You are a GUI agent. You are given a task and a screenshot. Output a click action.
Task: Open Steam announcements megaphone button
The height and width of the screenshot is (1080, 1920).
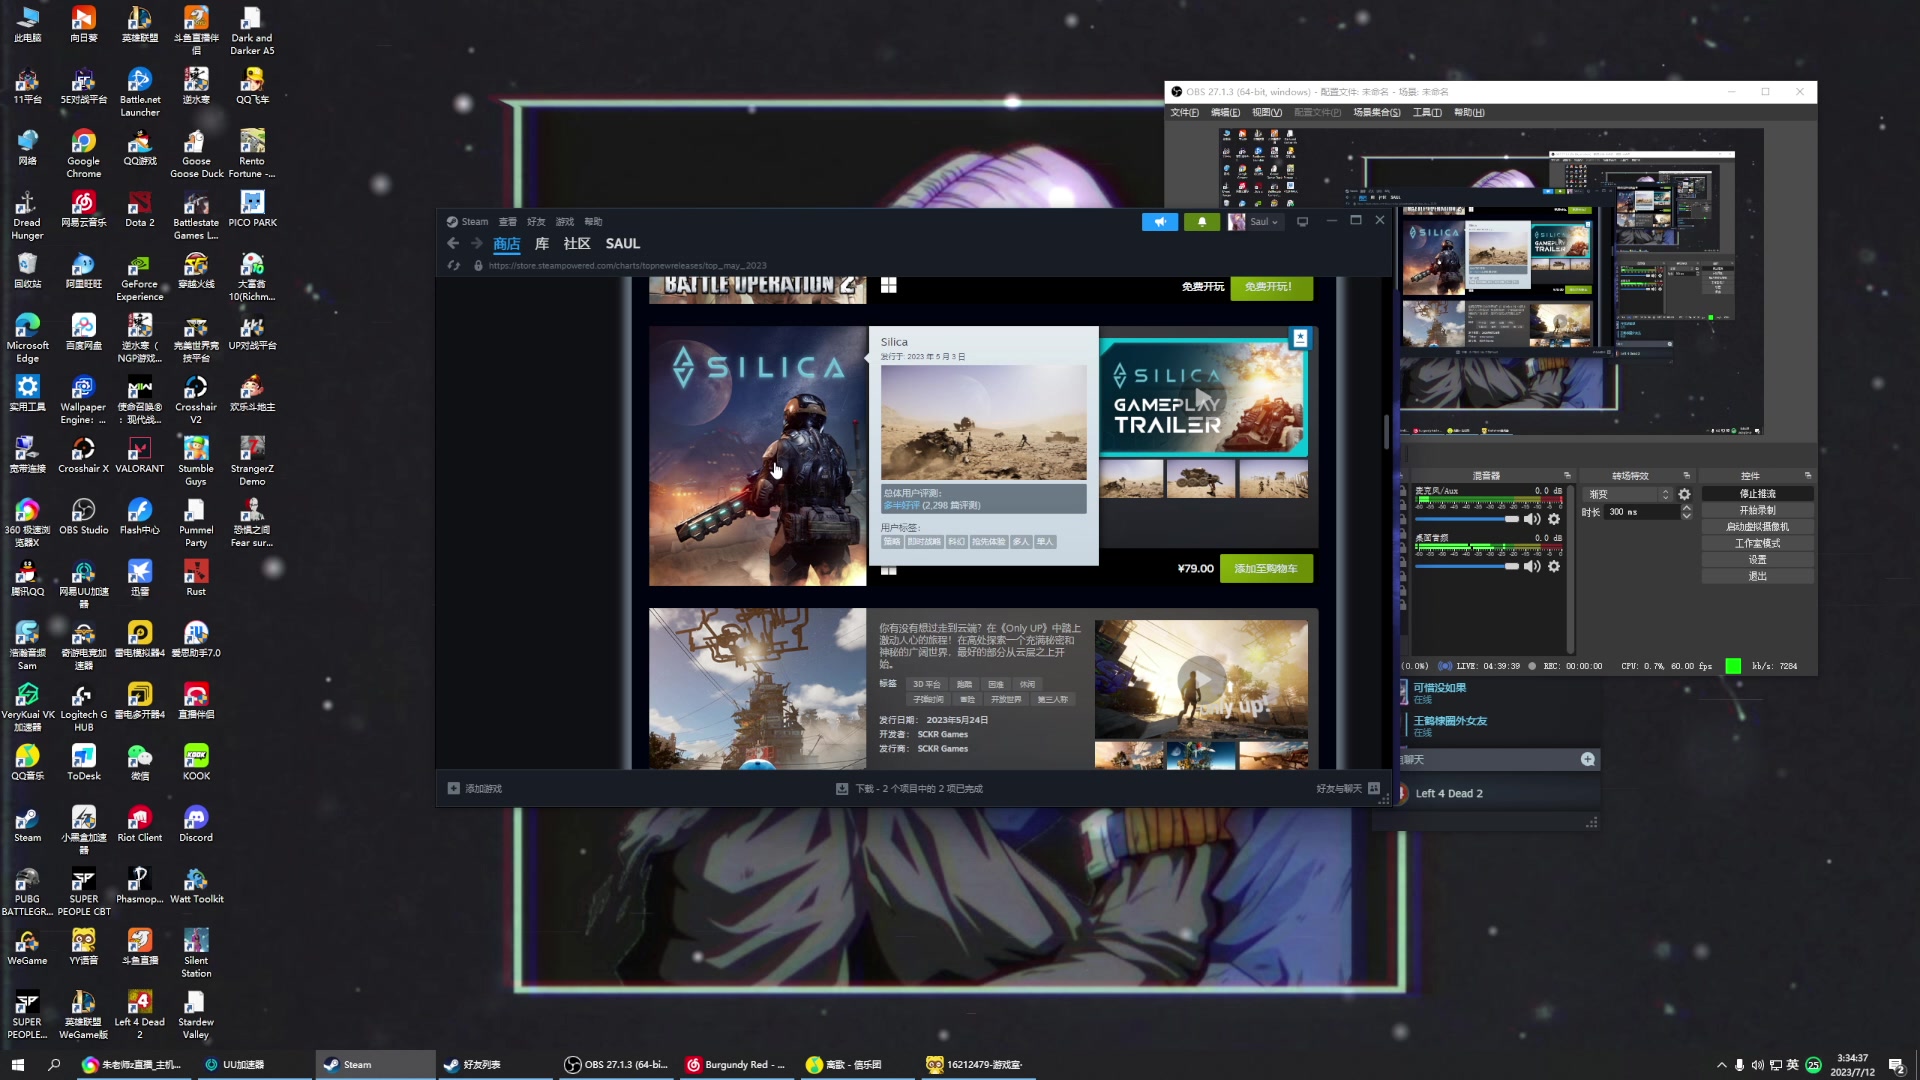(x=1160, y=222)
